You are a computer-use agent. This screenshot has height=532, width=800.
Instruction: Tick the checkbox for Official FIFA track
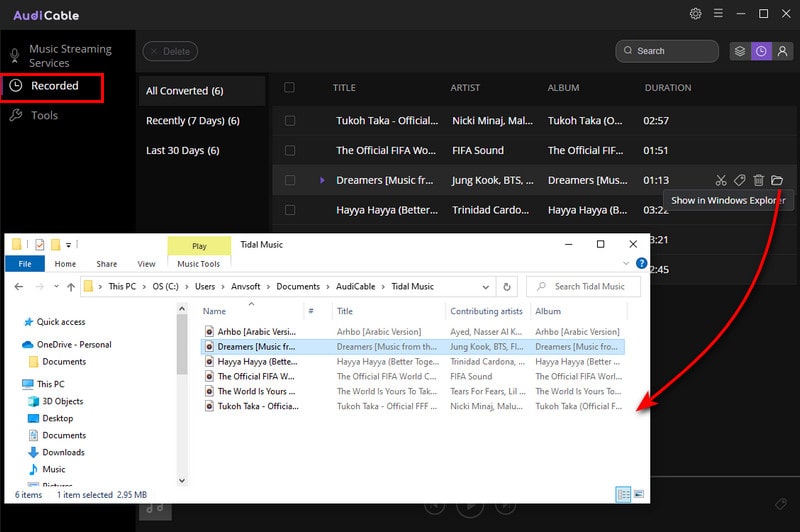pyautogui.click(x=290, y=150)
